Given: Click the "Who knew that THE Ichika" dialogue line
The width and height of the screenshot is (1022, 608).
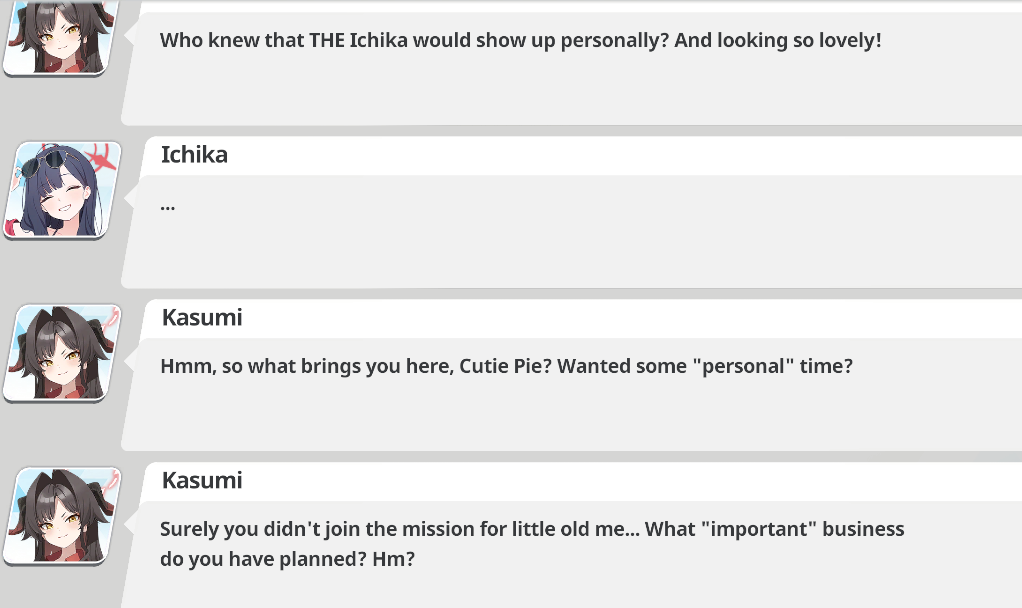Looking at the screenshot, I should click(x=520, y=41).
